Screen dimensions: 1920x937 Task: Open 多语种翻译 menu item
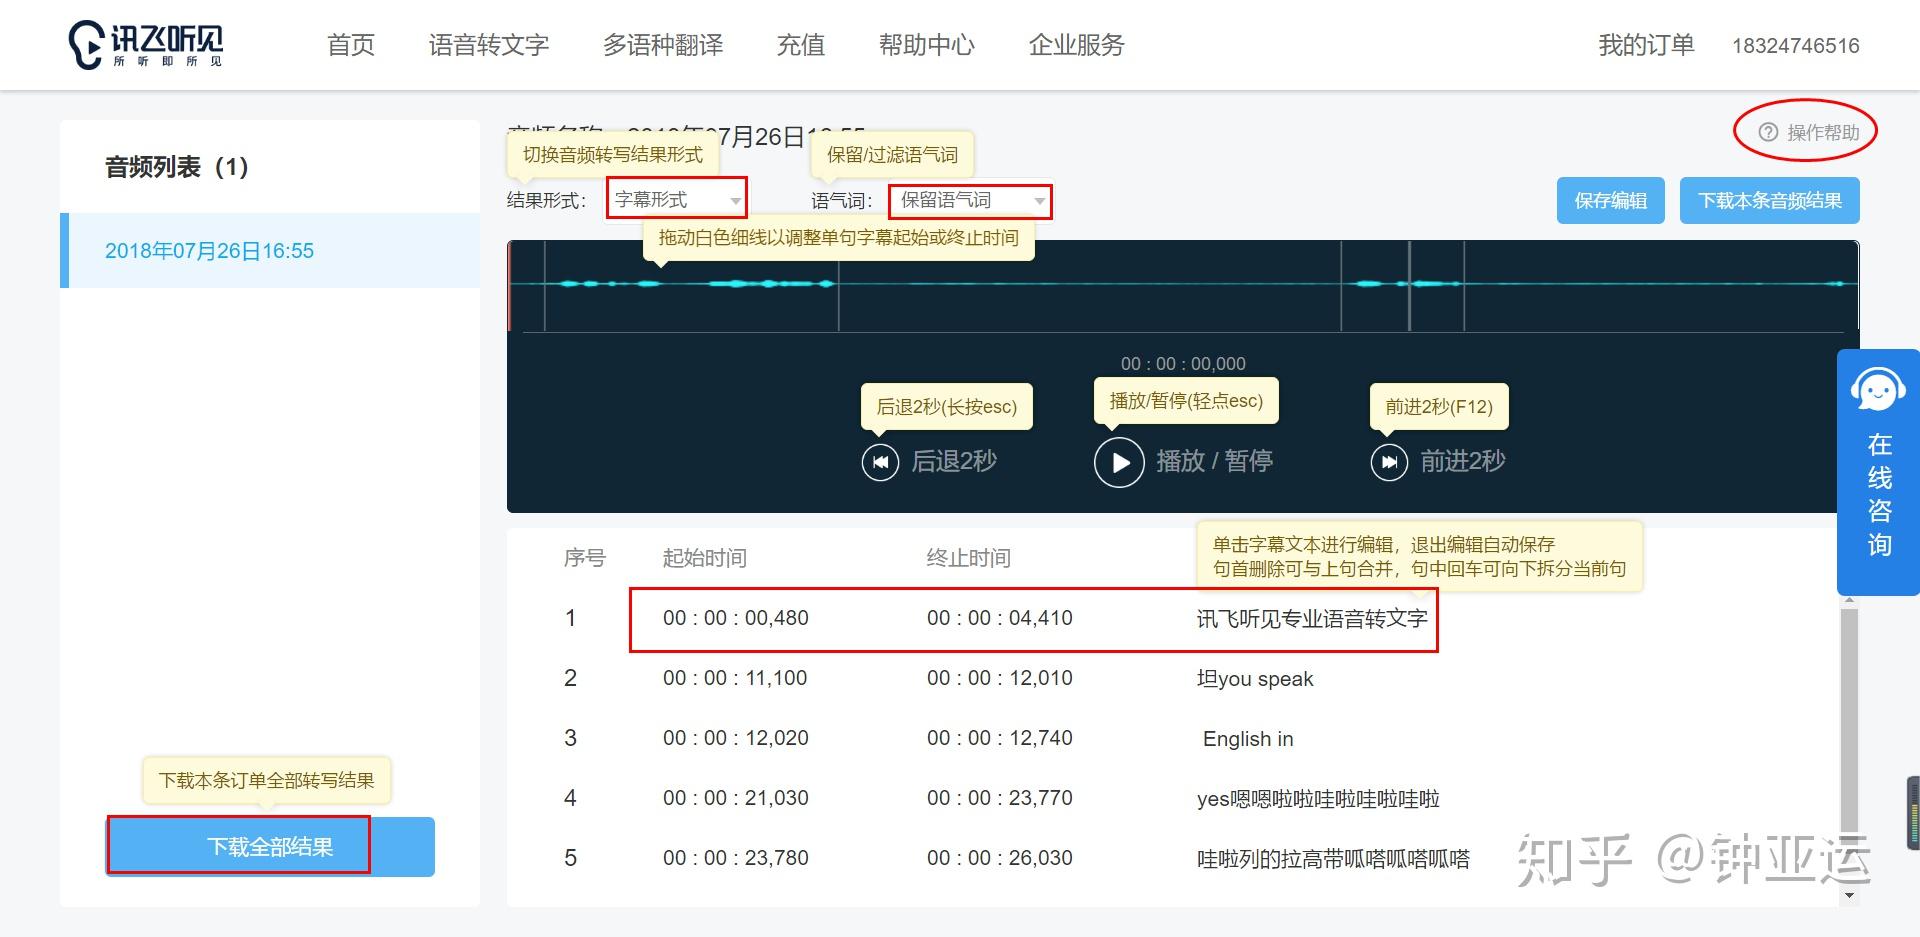coord(663,45)
